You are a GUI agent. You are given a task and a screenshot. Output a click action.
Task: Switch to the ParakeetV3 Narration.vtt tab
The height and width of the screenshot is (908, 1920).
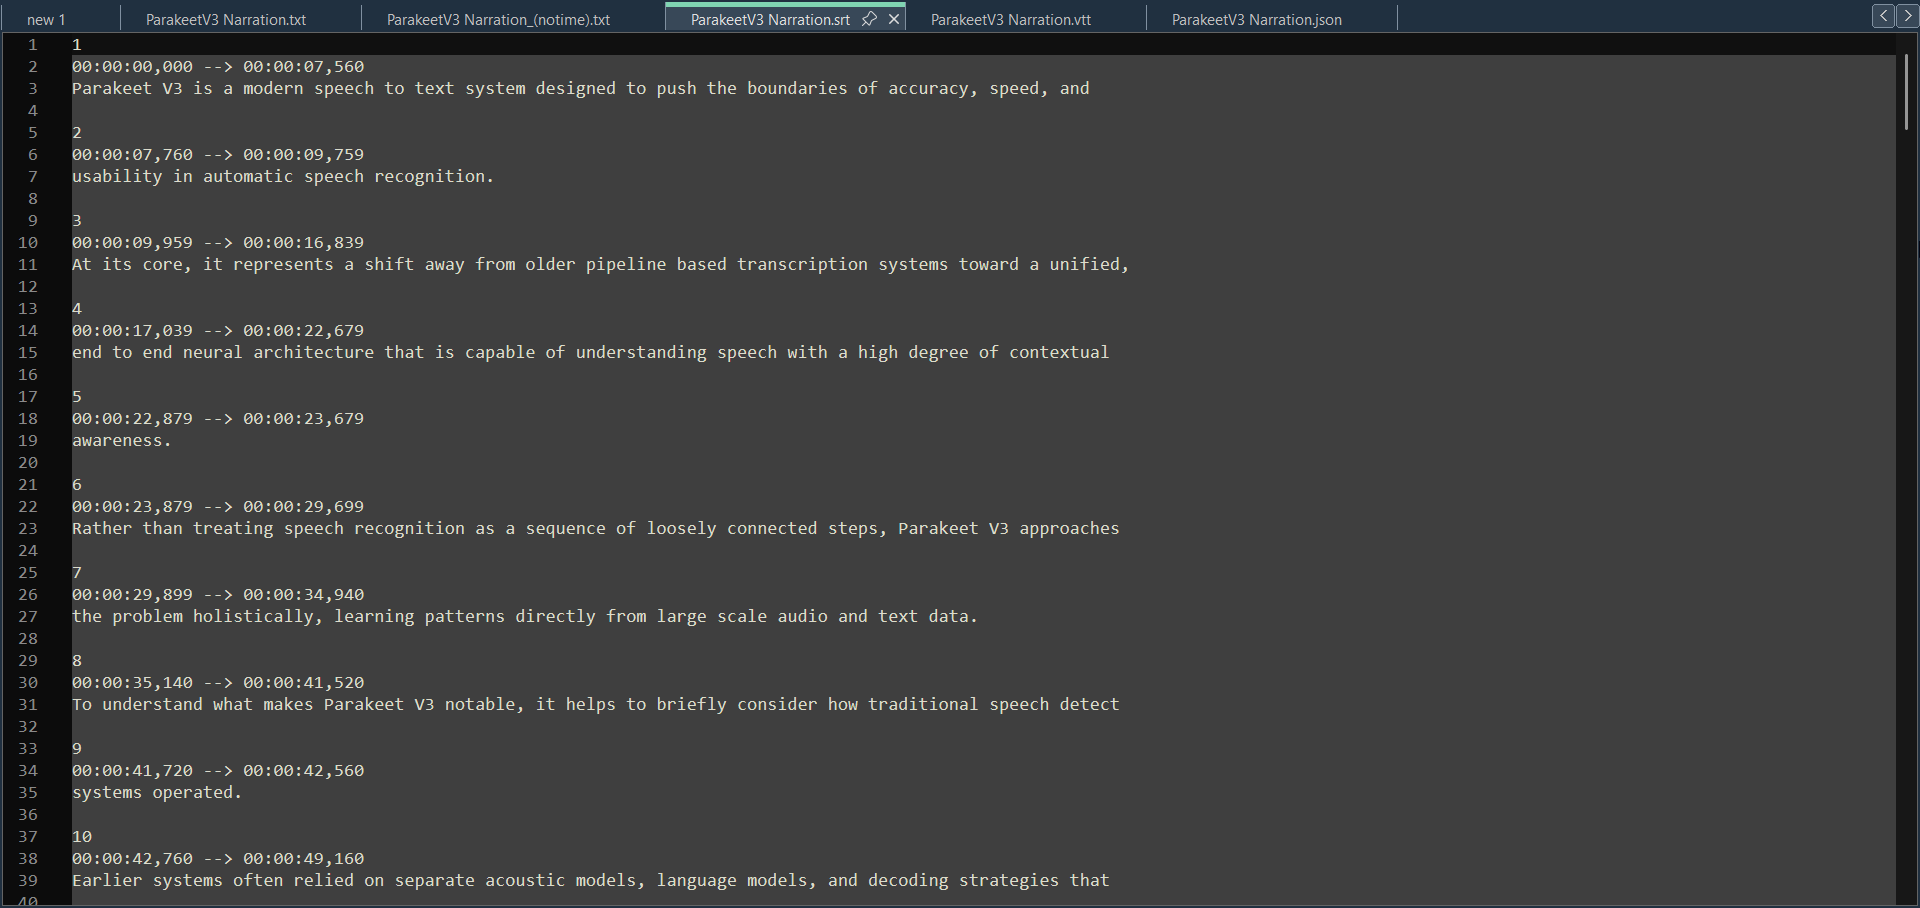tap(1011, 19)
